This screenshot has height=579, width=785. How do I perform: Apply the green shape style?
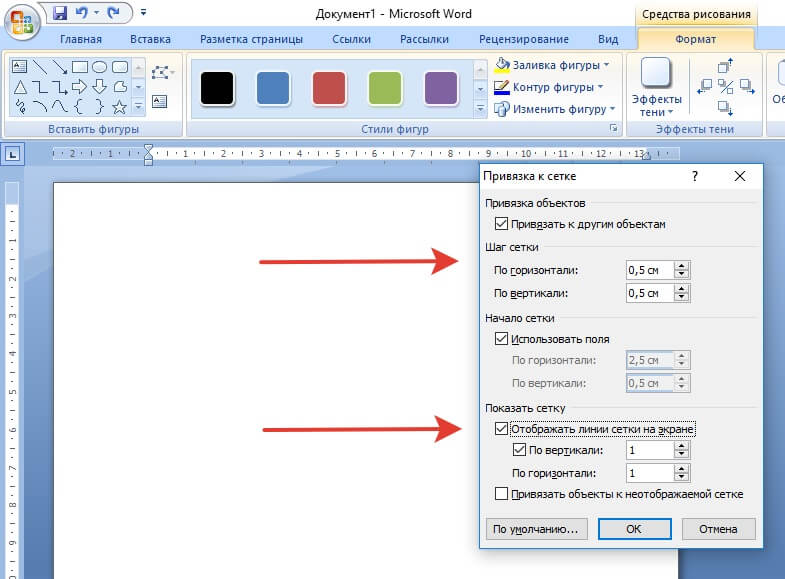(385, 88)
